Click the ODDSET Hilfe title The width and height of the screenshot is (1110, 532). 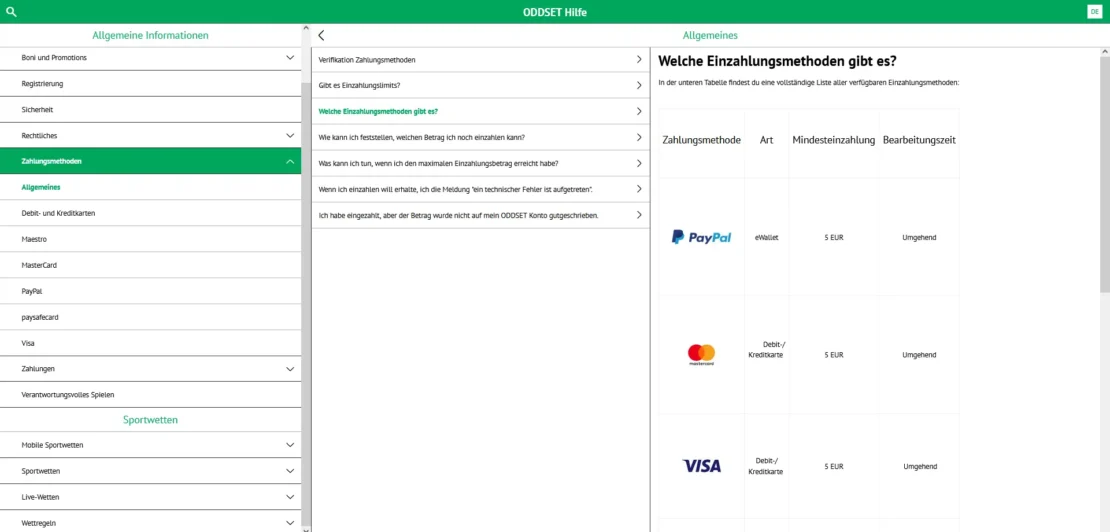[554, 12]
